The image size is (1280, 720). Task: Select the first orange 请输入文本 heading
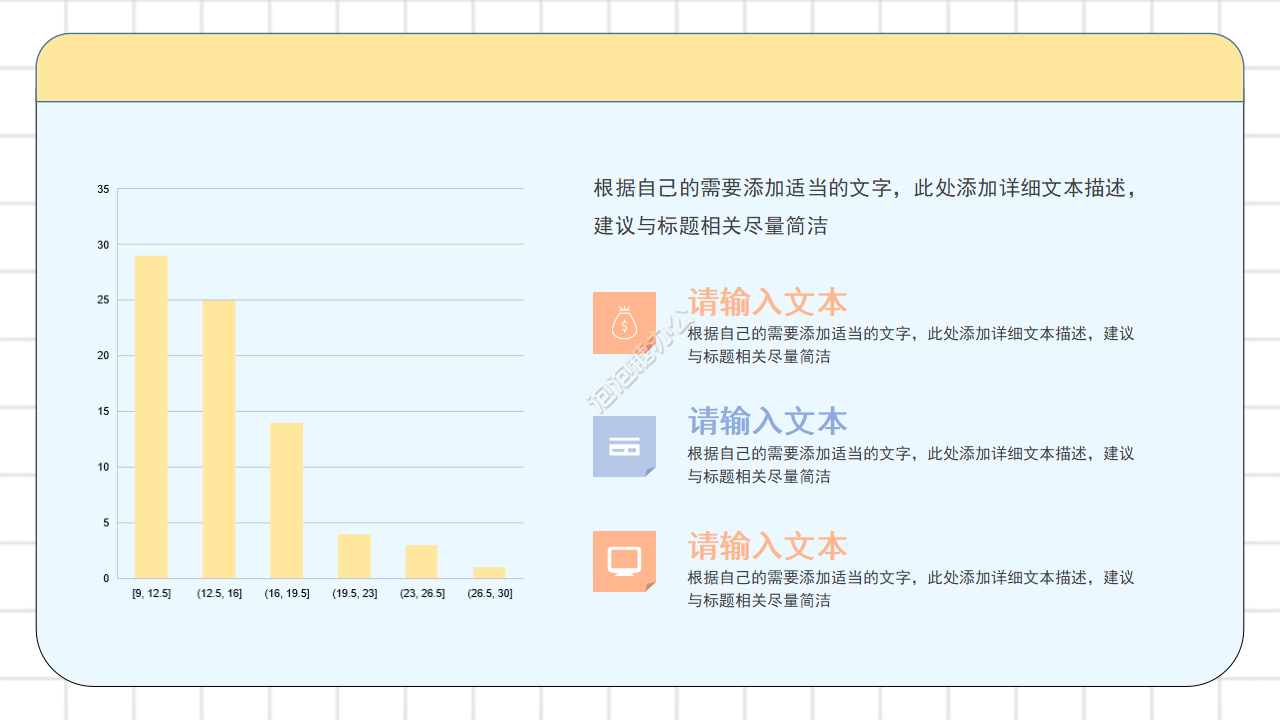(767, 302)
